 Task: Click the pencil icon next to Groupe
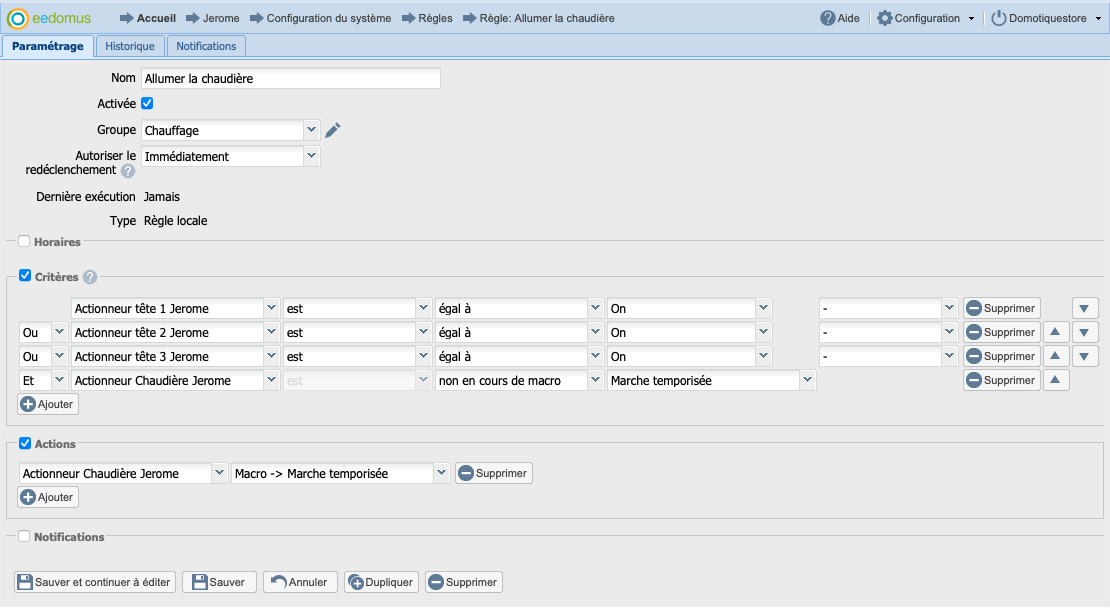333,130
